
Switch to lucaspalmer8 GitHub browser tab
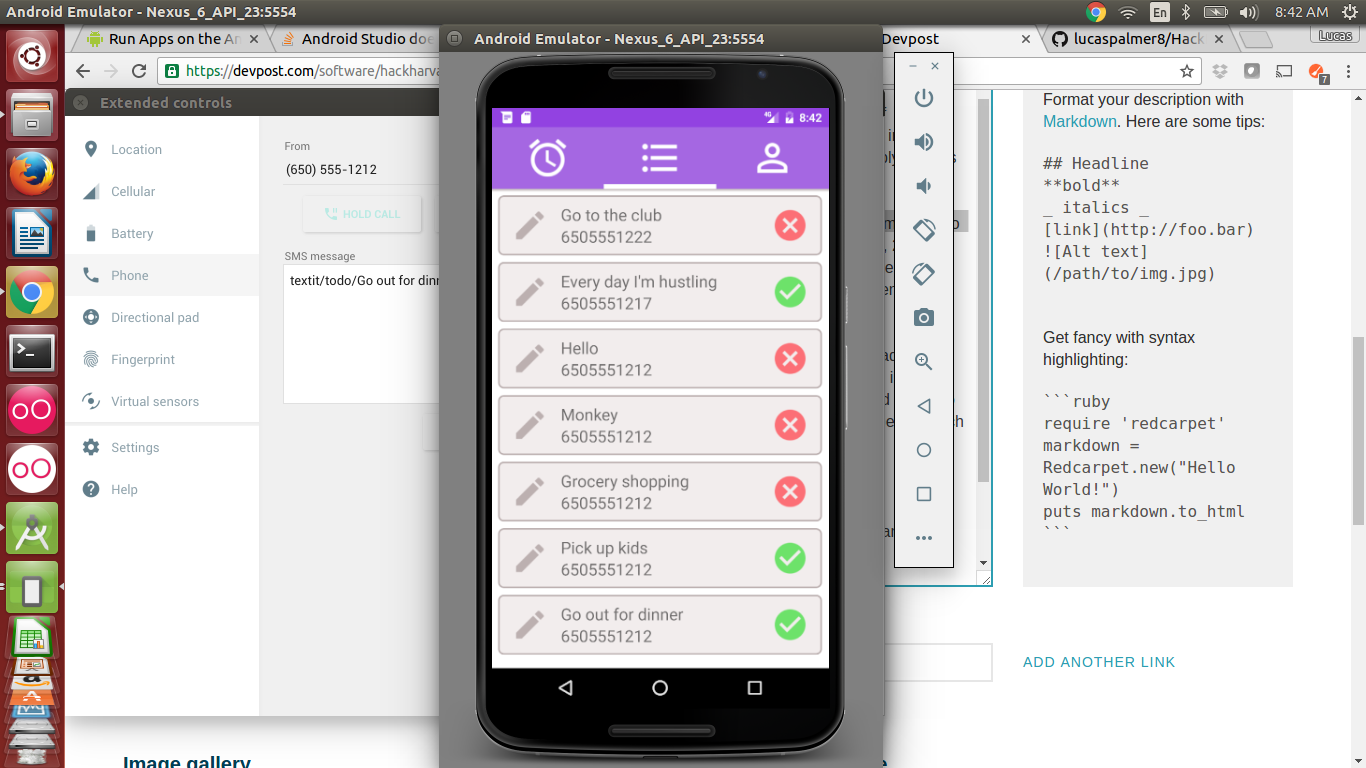(x=1136, y=39)
